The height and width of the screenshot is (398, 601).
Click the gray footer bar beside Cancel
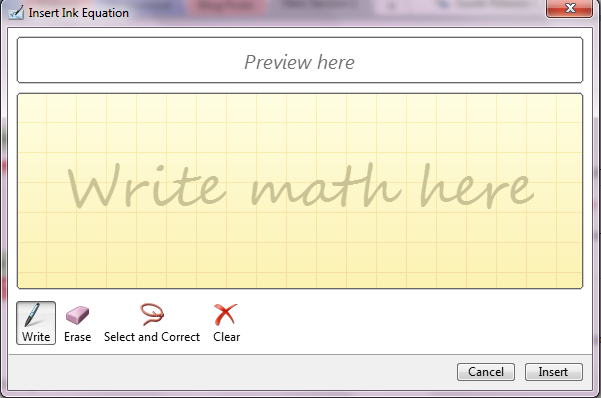pyautogui.click(x=230, y=372)
